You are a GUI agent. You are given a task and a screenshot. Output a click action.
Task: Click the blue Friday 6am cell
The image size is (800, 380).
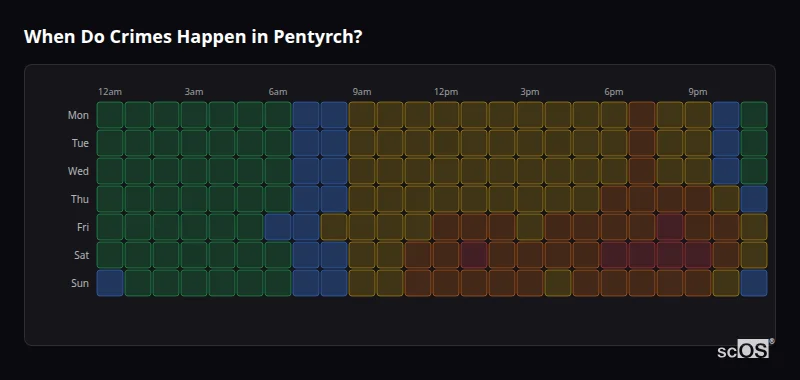278,226
